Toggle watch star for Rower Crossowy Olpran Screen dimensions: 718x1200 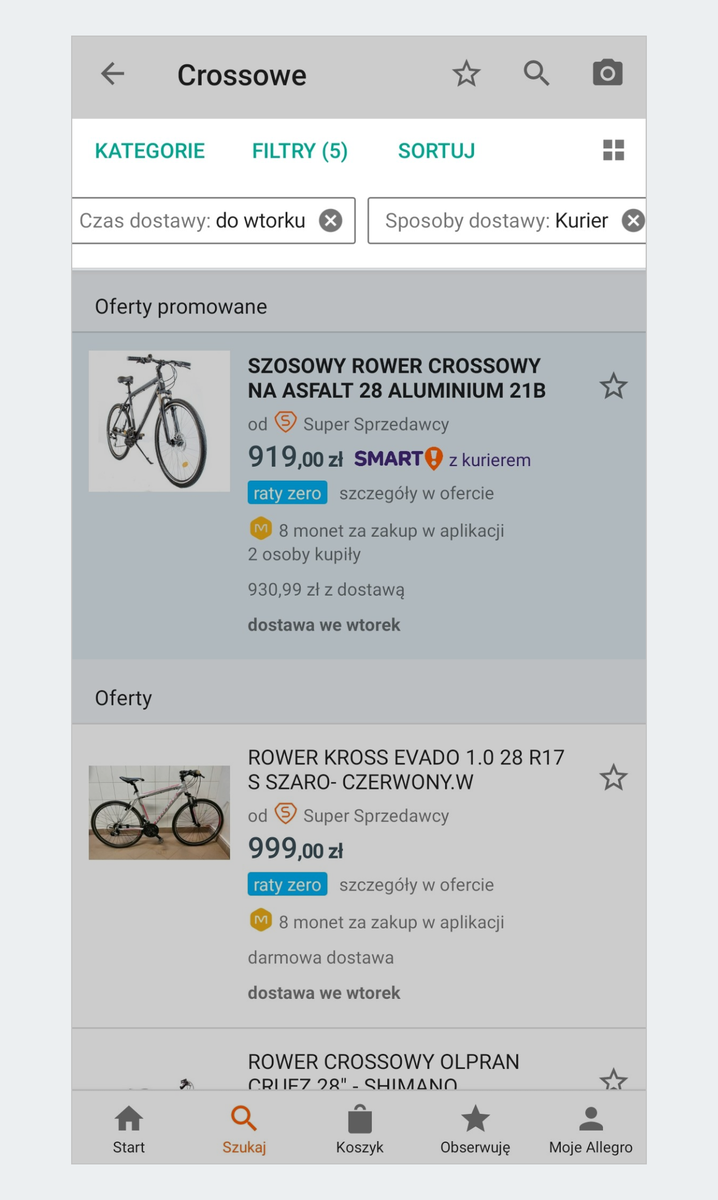[x=613, y=1079]
